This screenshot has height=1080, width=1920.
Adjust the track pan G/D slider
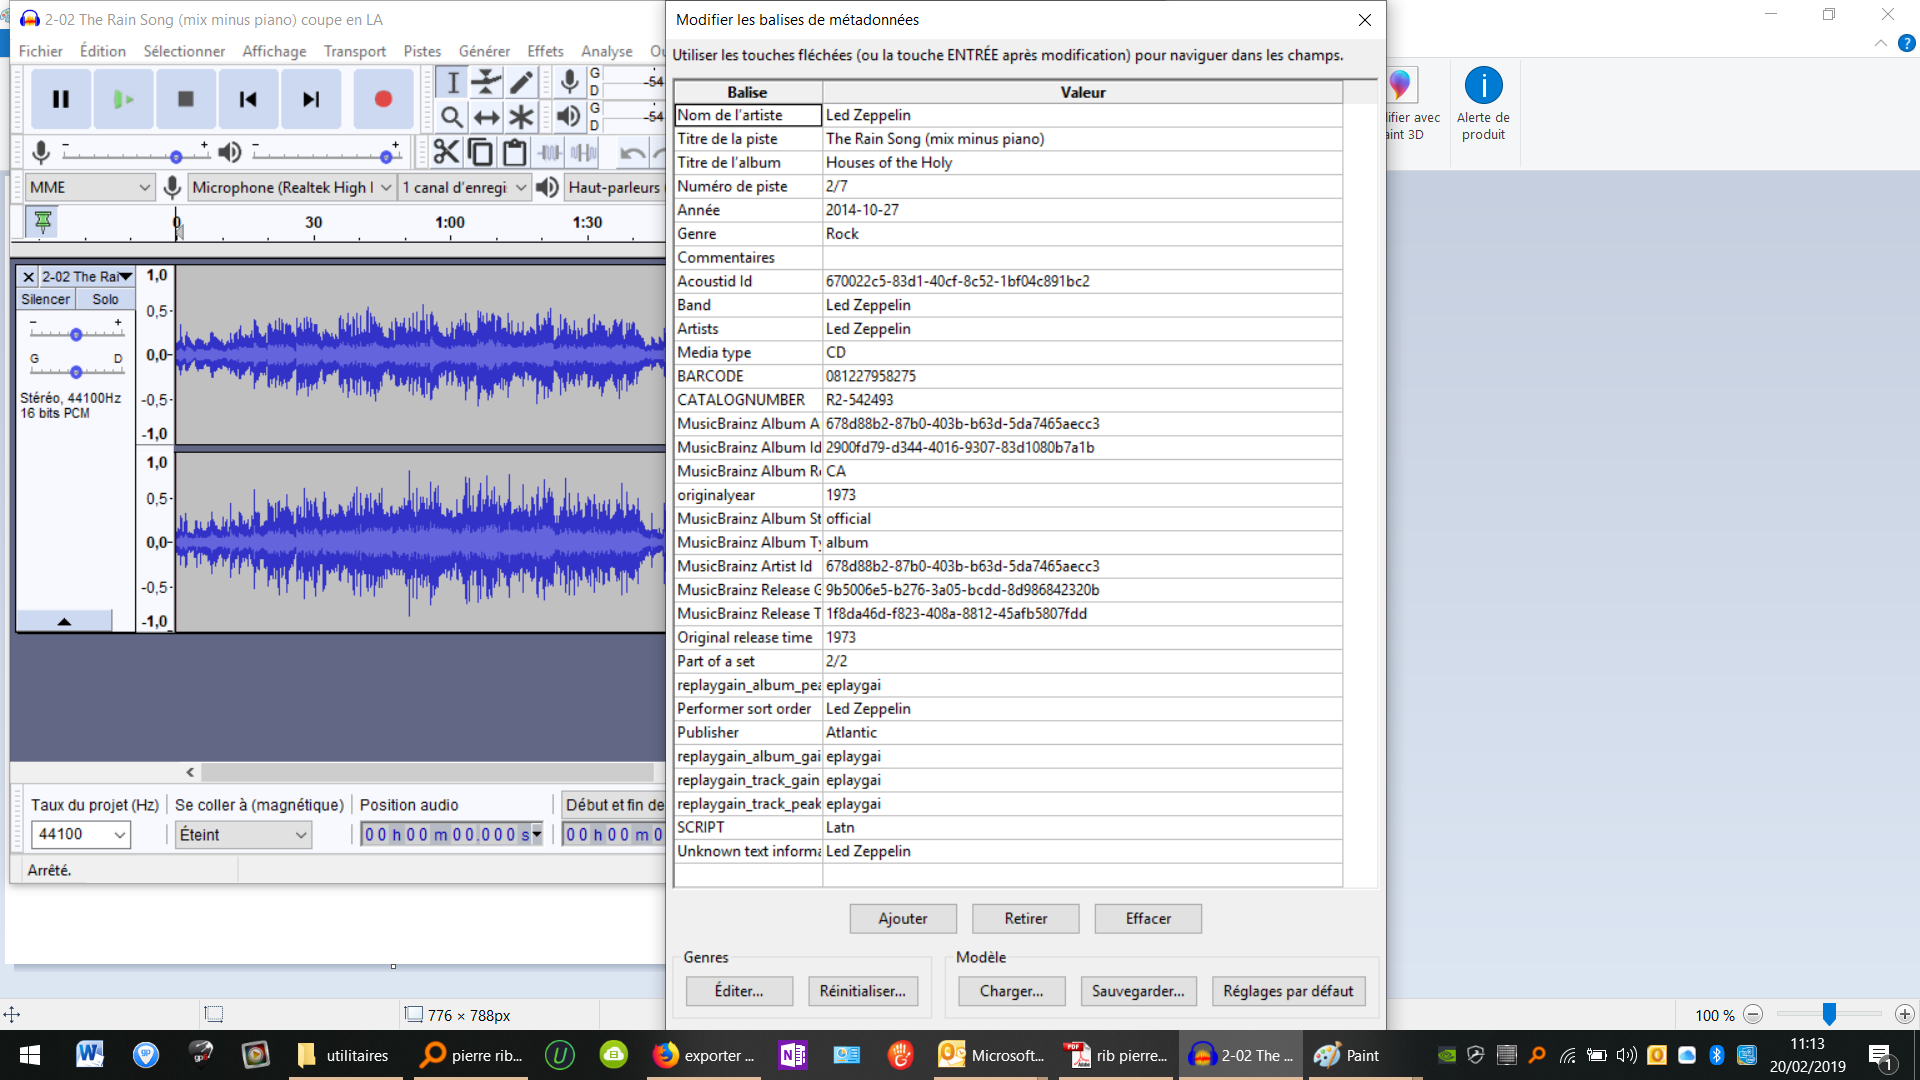(76, 371)
